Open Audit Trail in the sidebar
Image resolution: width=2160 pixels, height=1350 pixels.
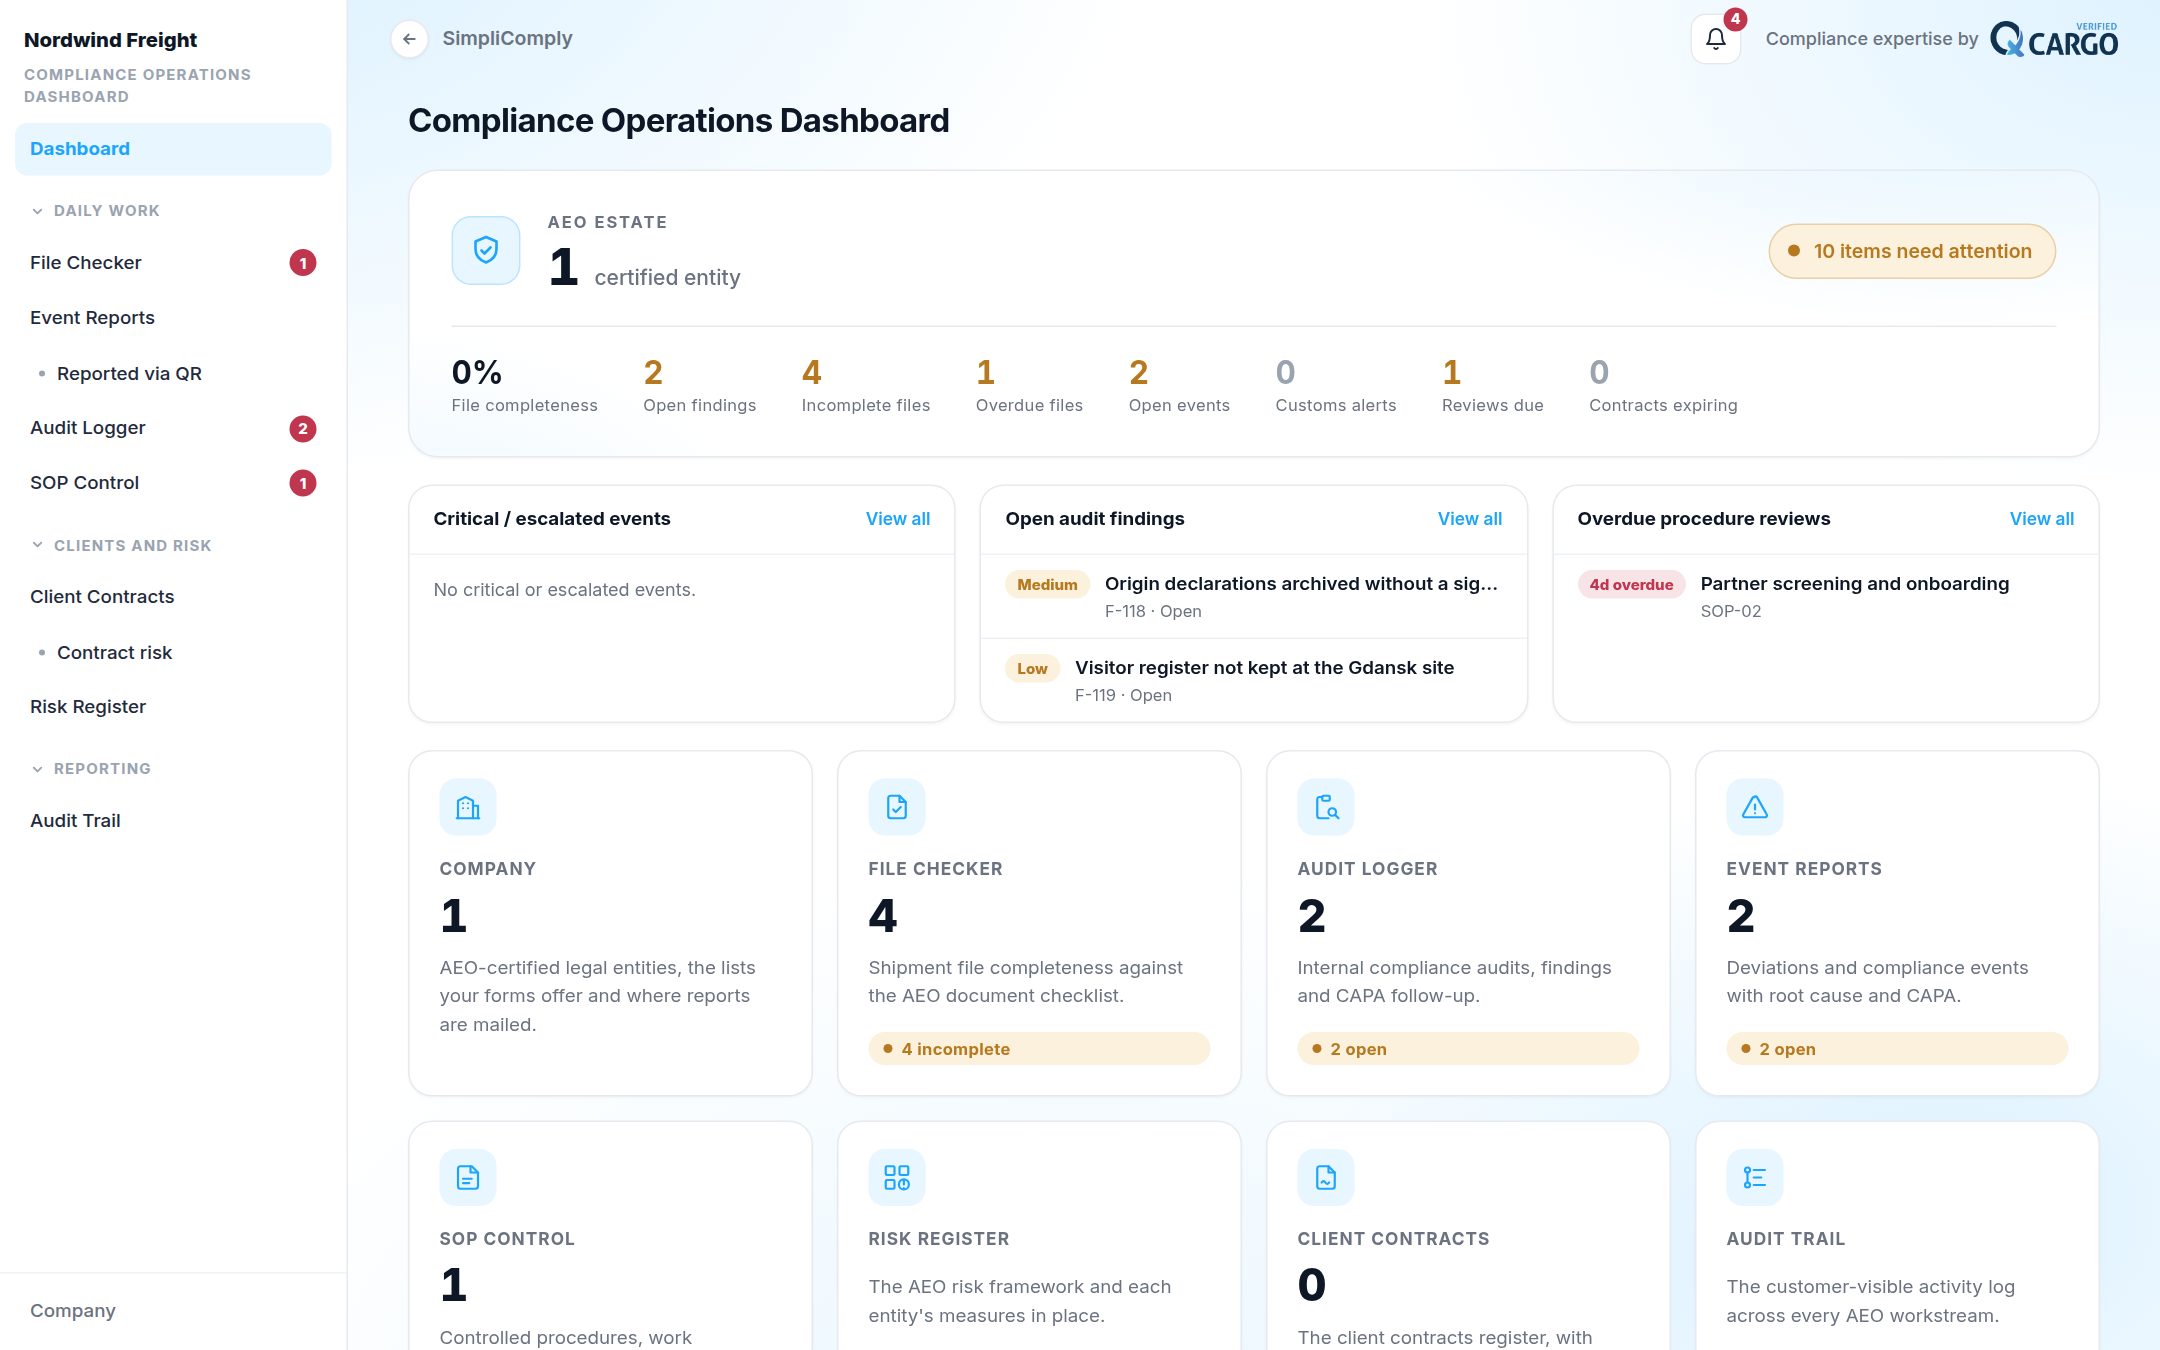173,821
